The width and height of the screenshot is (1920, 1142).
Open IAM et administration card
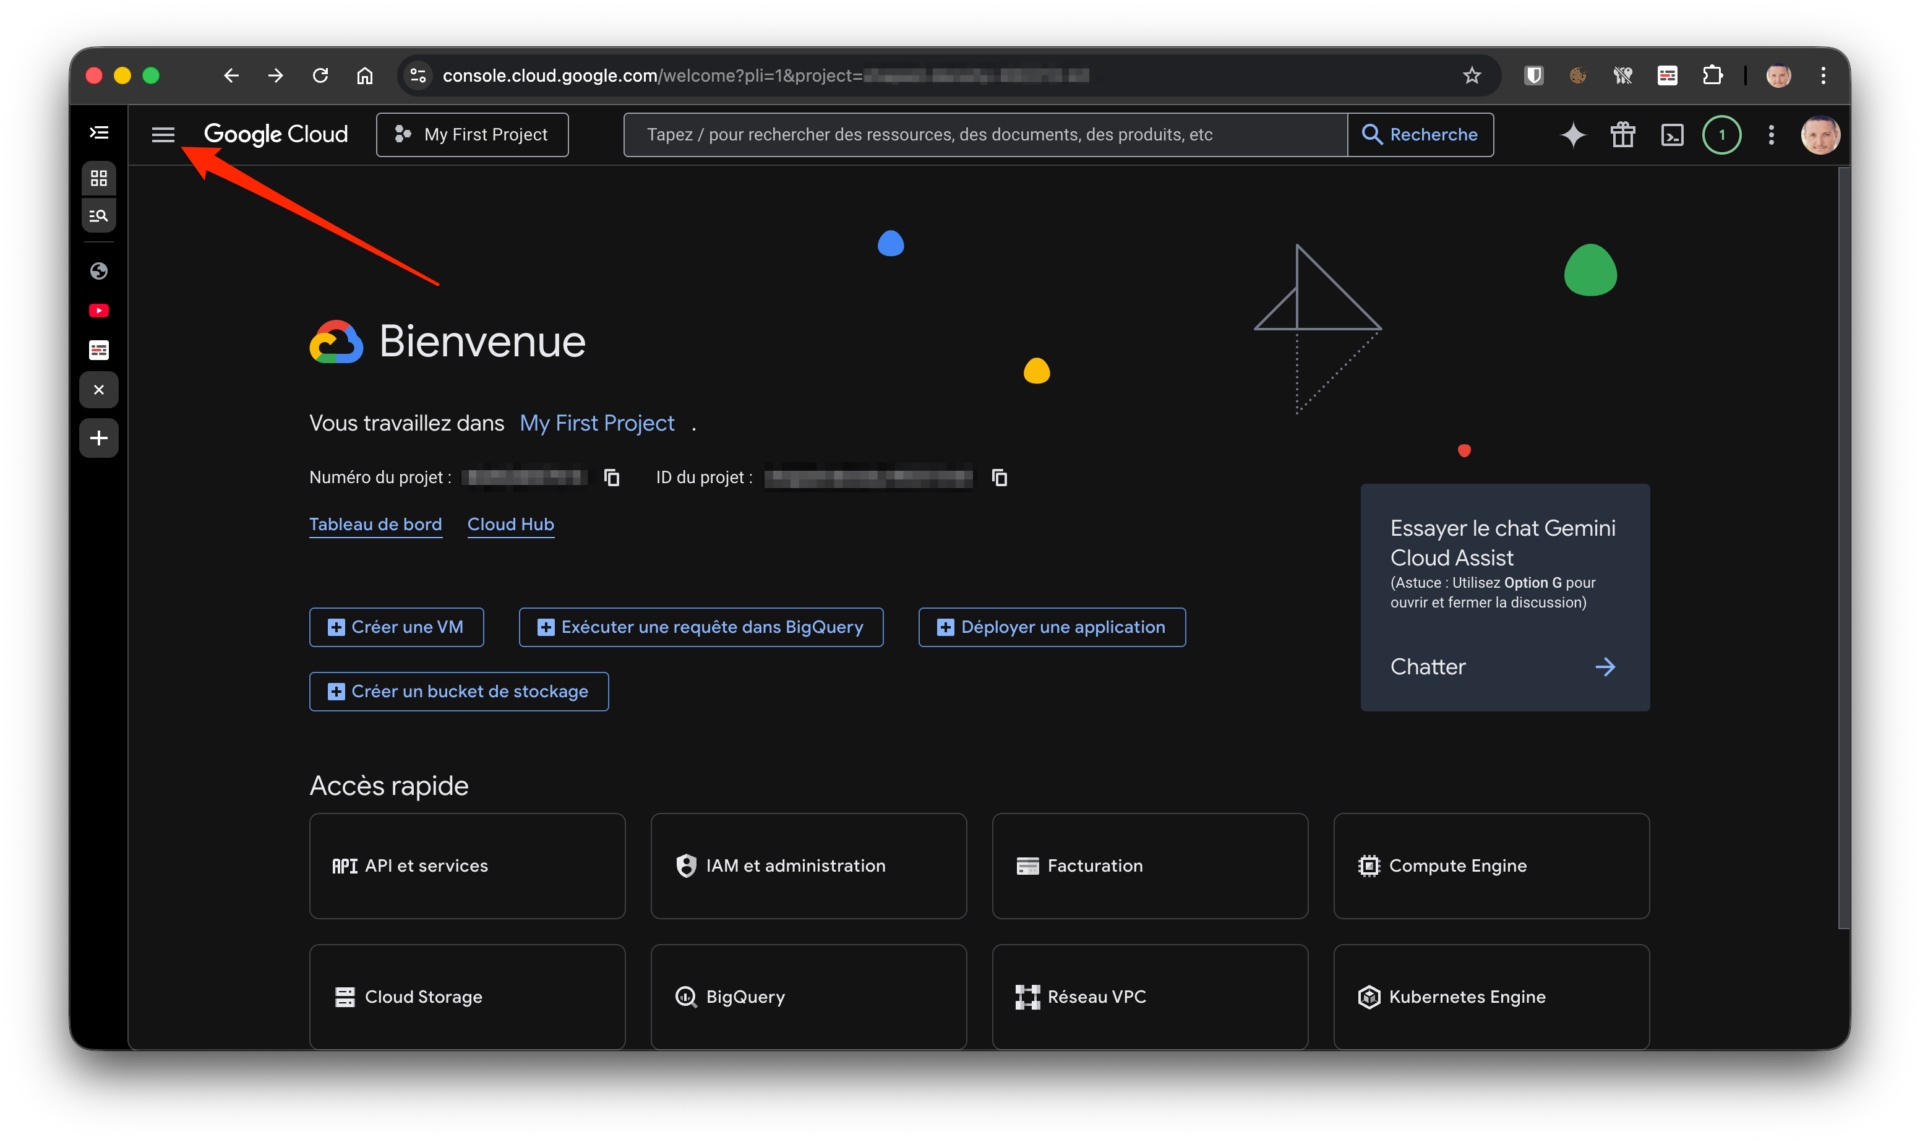[x=808, y=866]
